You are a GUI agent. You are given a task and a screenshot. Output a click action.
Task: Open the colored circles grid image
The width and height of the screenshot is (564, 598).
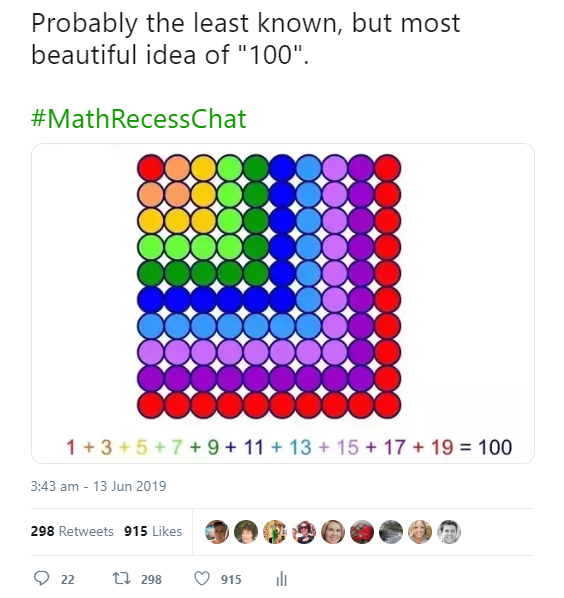point(283,303)
